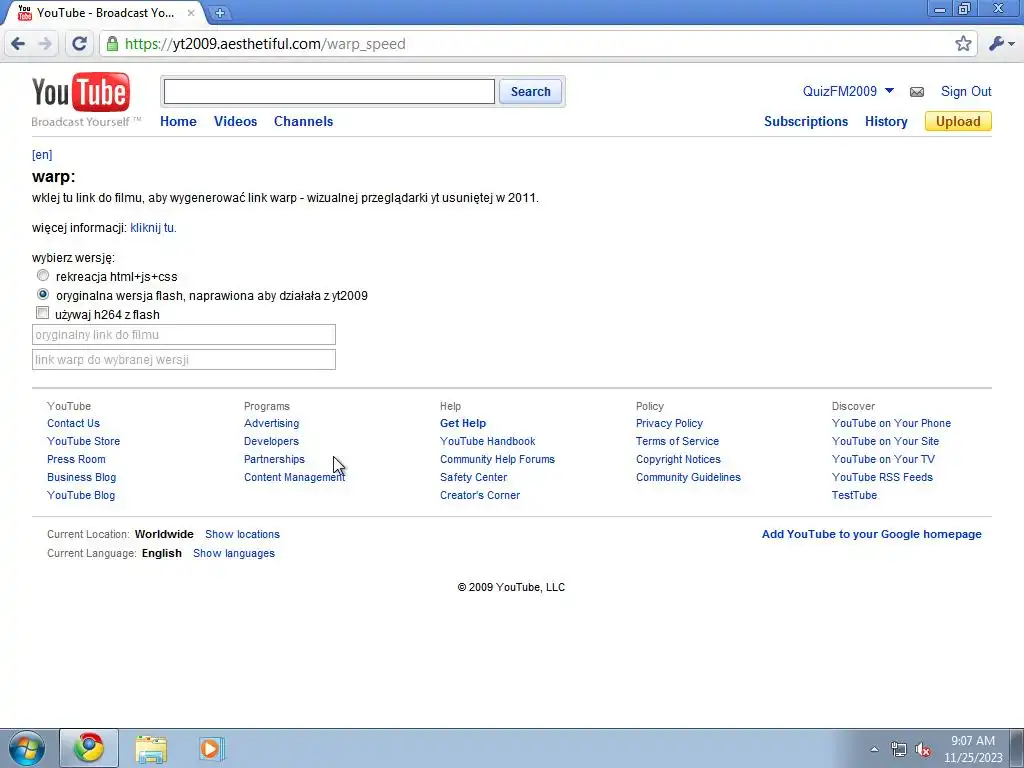Expand the QuizFM2009 account dropdown arrow
This screenshot has width=1024, height=768.
[x=889, y=91]
